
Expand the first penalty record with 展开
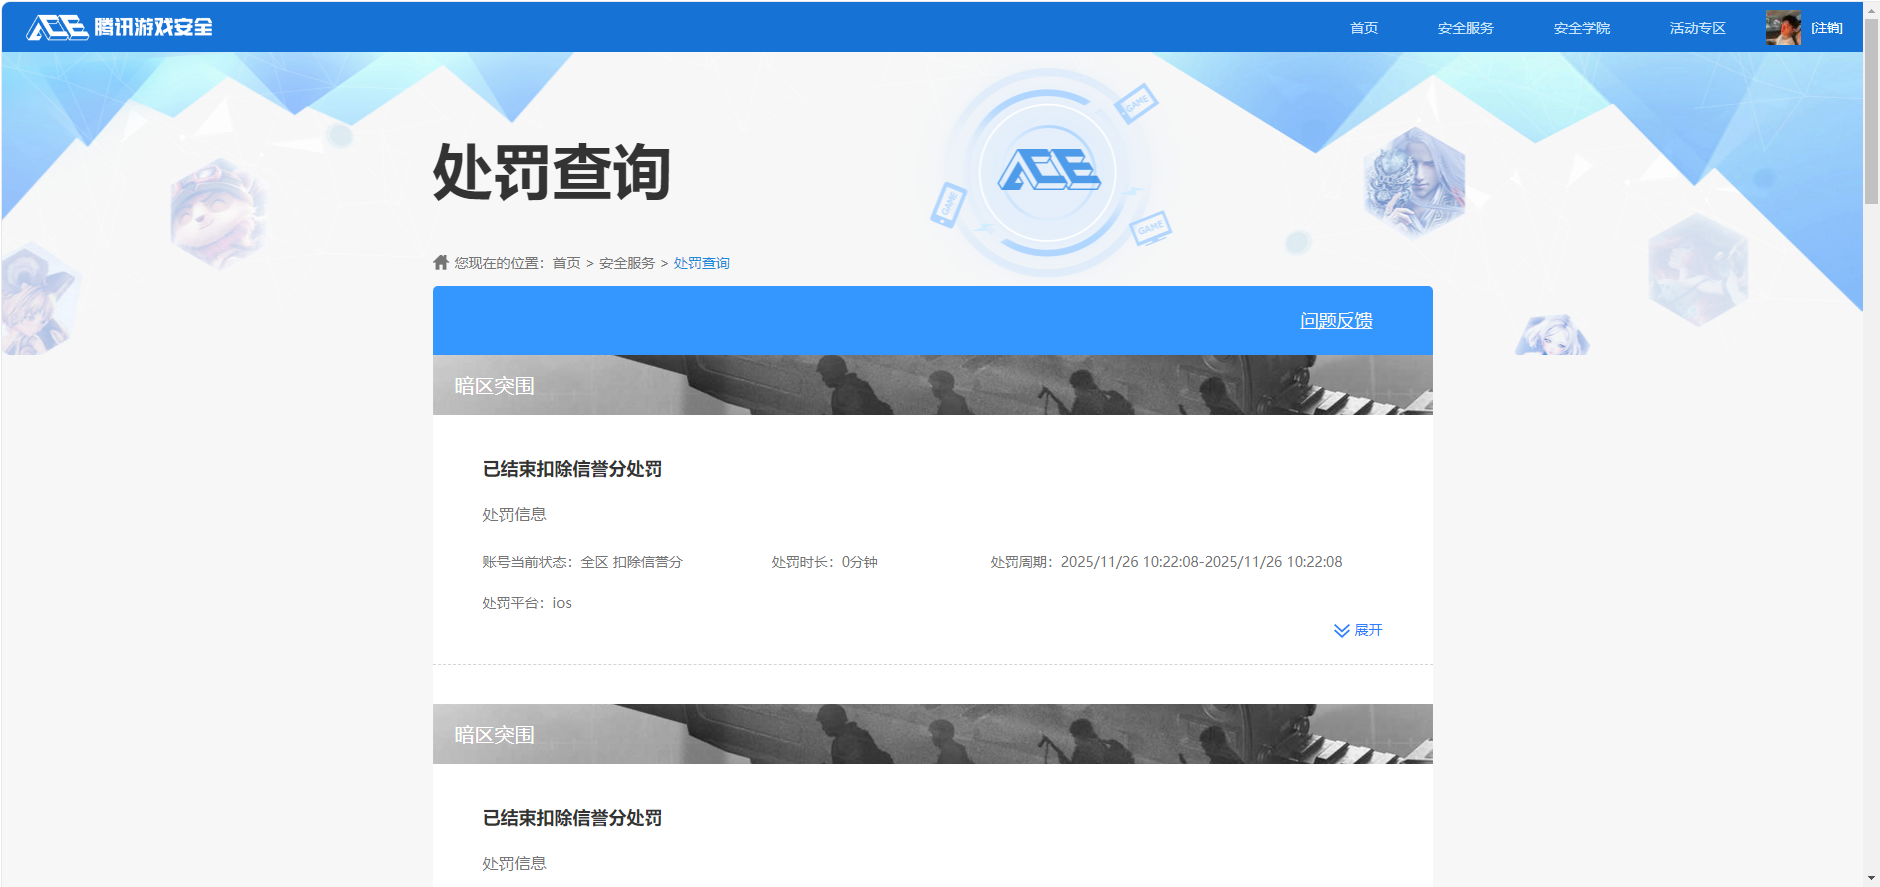point(1367,630)
